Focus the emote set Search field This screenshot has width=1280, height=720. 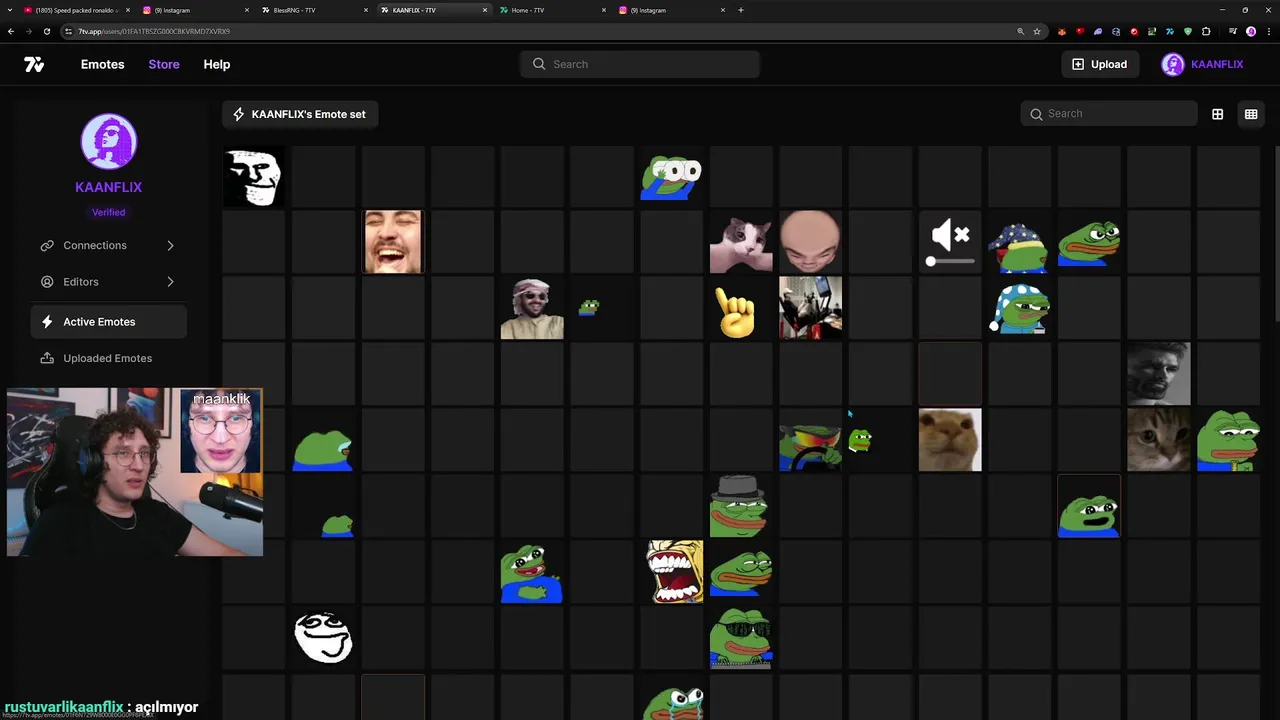tap(1109, 114)
